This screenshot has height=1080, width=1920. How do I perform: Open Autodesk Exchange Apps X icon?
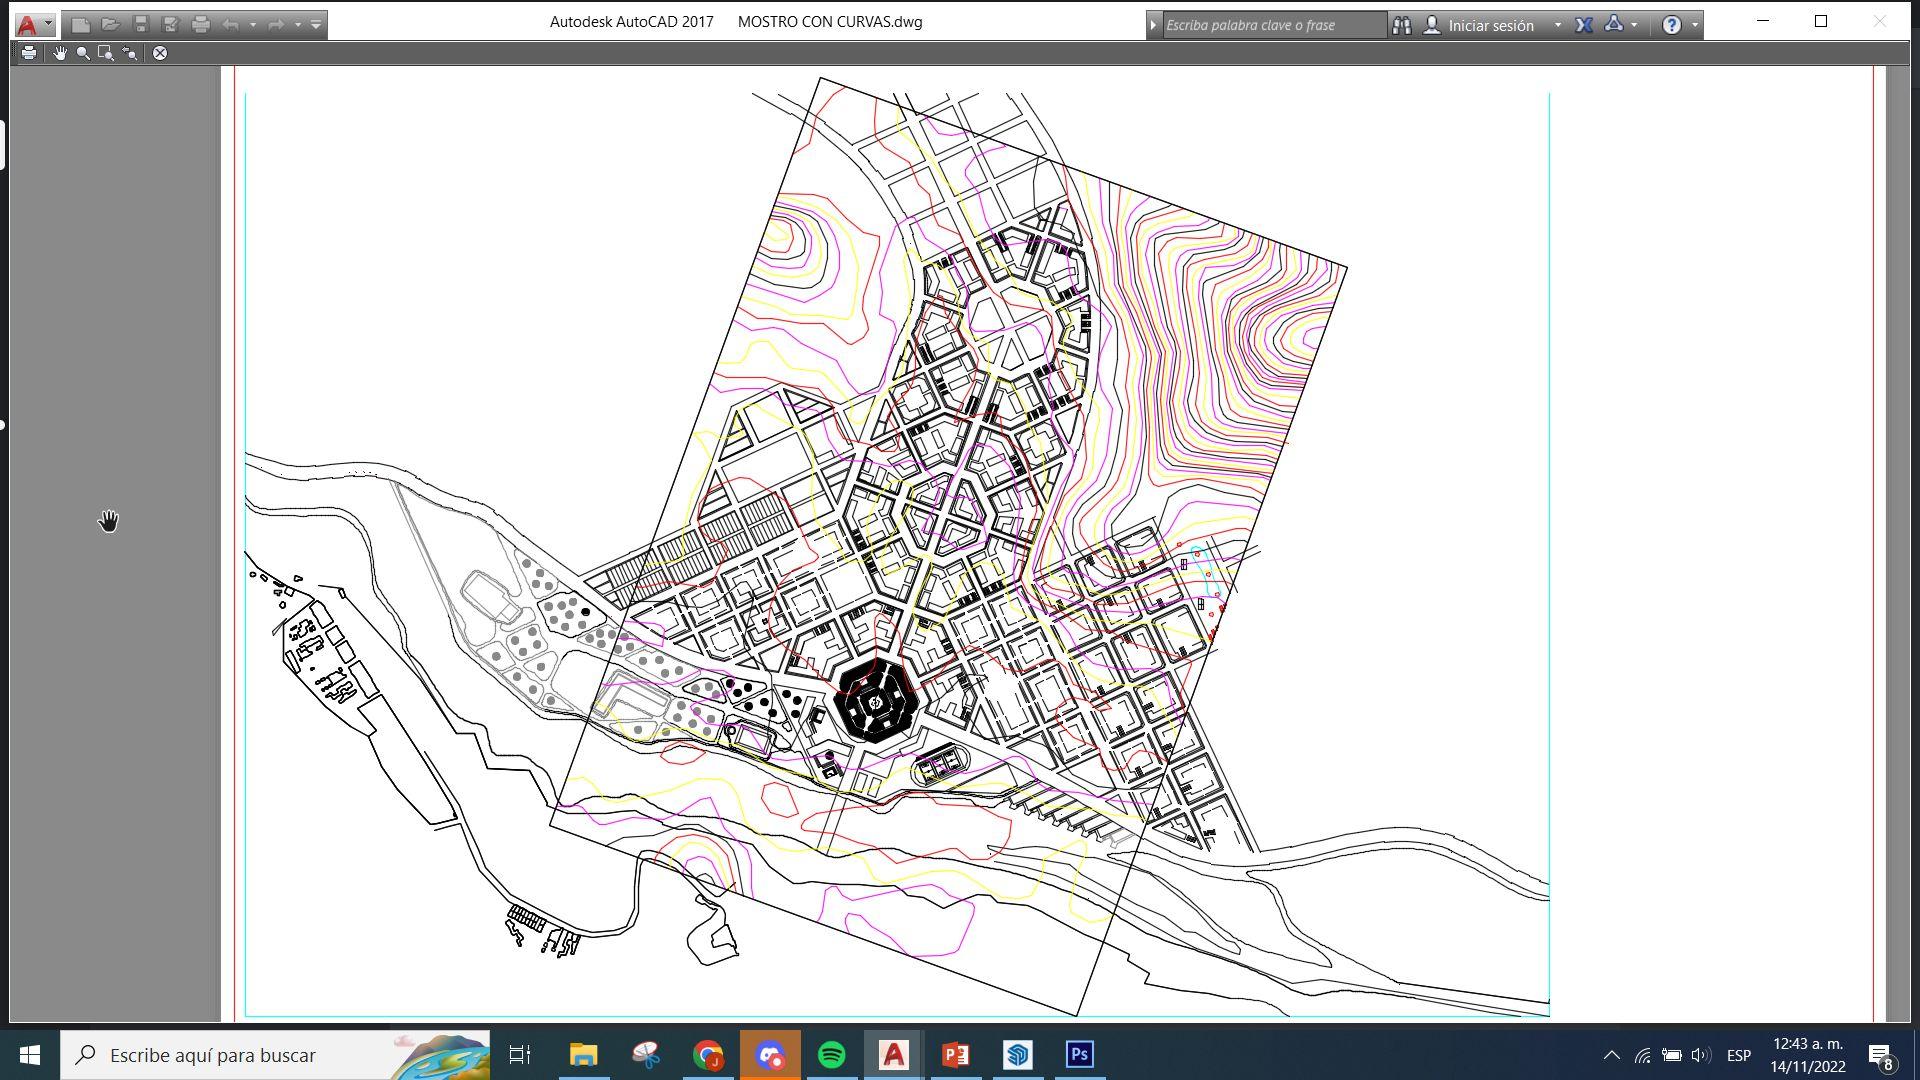[x=1584, y=25]
